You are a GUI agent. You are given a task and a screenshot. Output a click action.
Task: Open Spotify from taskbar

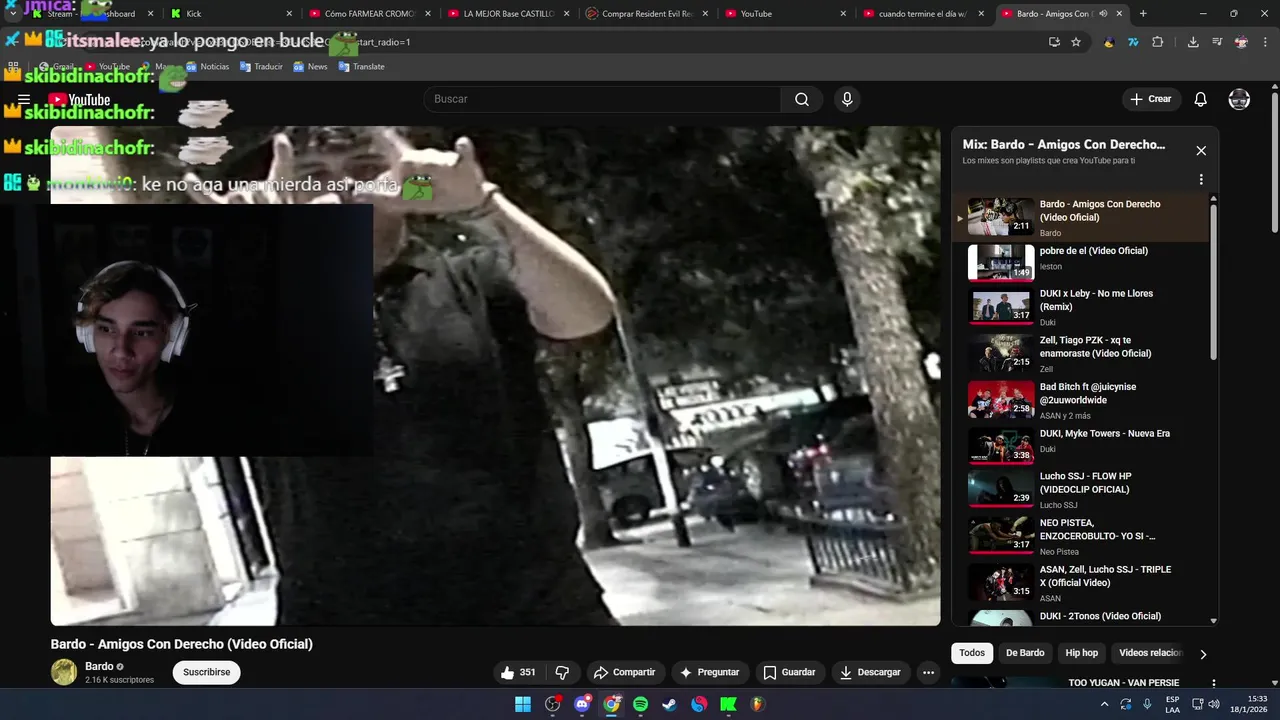(640, 704)
